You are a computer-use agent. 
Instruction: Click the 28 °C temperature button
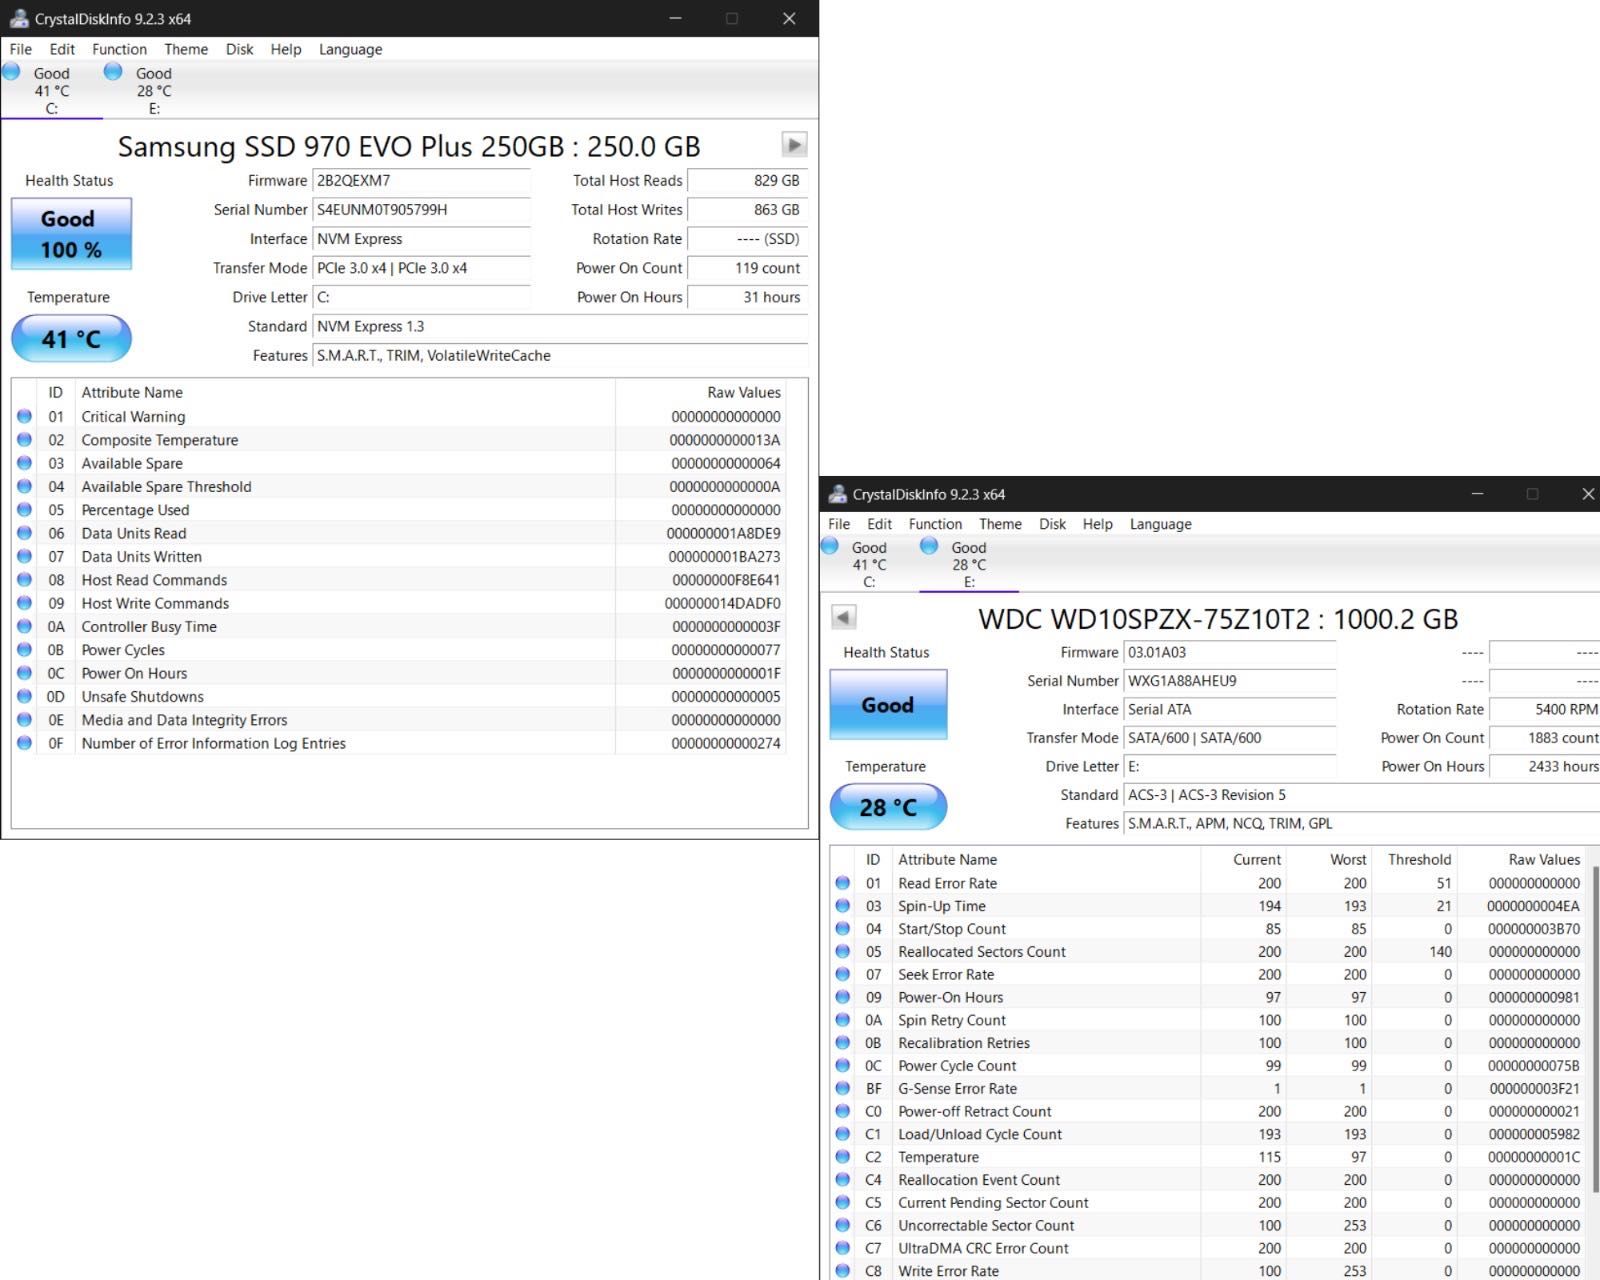[888, 807]
